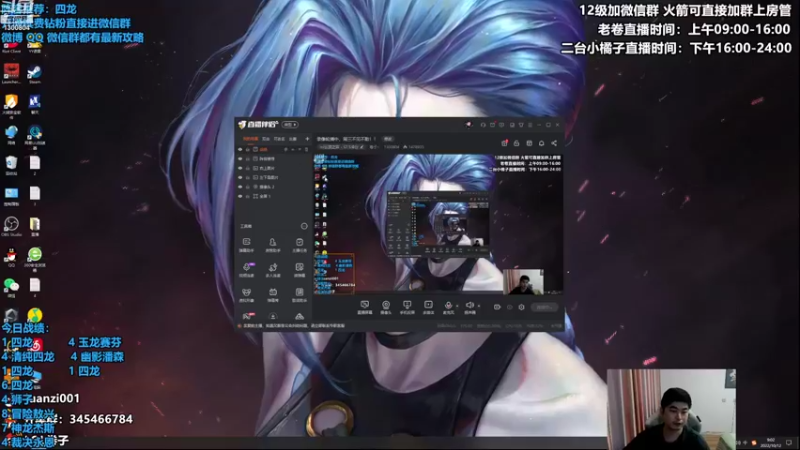Open OBS Studio desktop shortcut
800x450 pixels.
[11, 227]
